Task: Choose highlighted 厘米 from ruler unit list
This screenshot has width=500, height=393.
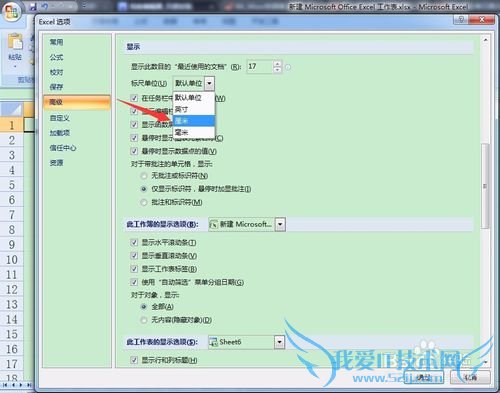Action: pyautogui.click(x=194, y=121)
